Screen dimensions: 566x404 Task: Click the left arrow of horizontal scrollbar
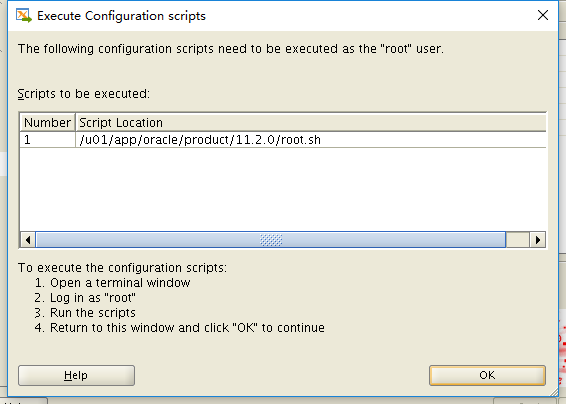coord(27,240)
